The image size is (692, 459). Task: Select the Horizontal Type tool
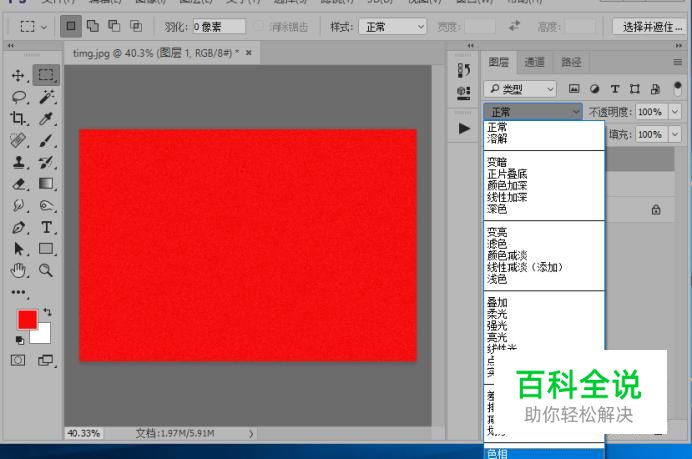tap(46, 227)
